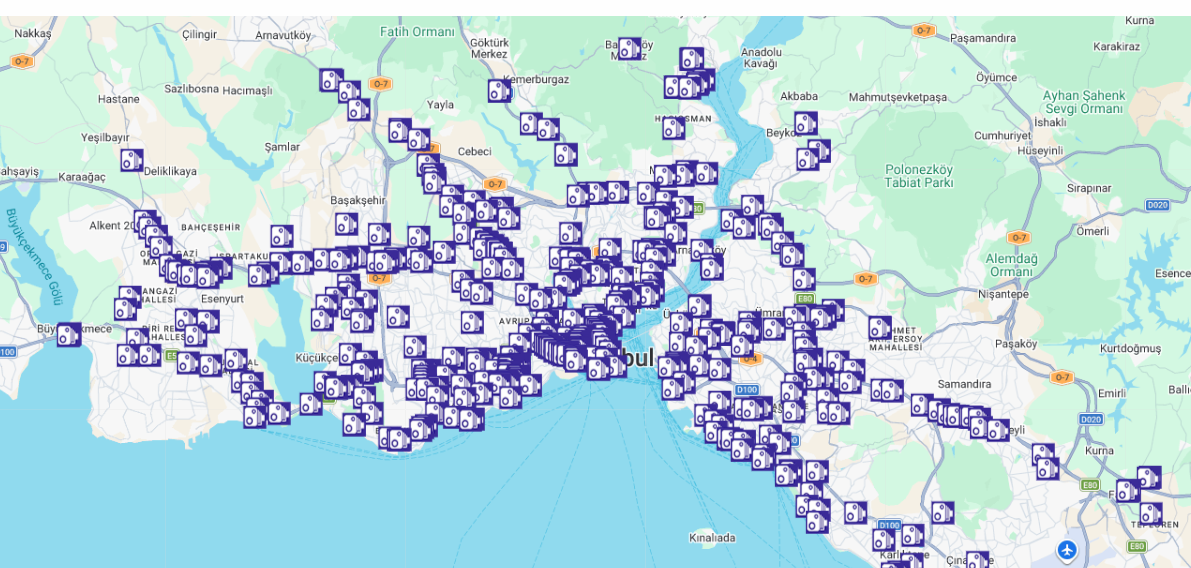Click the Kınalıada island label
This screenshot has height=568, width=1191.
(x=712, y=537)
